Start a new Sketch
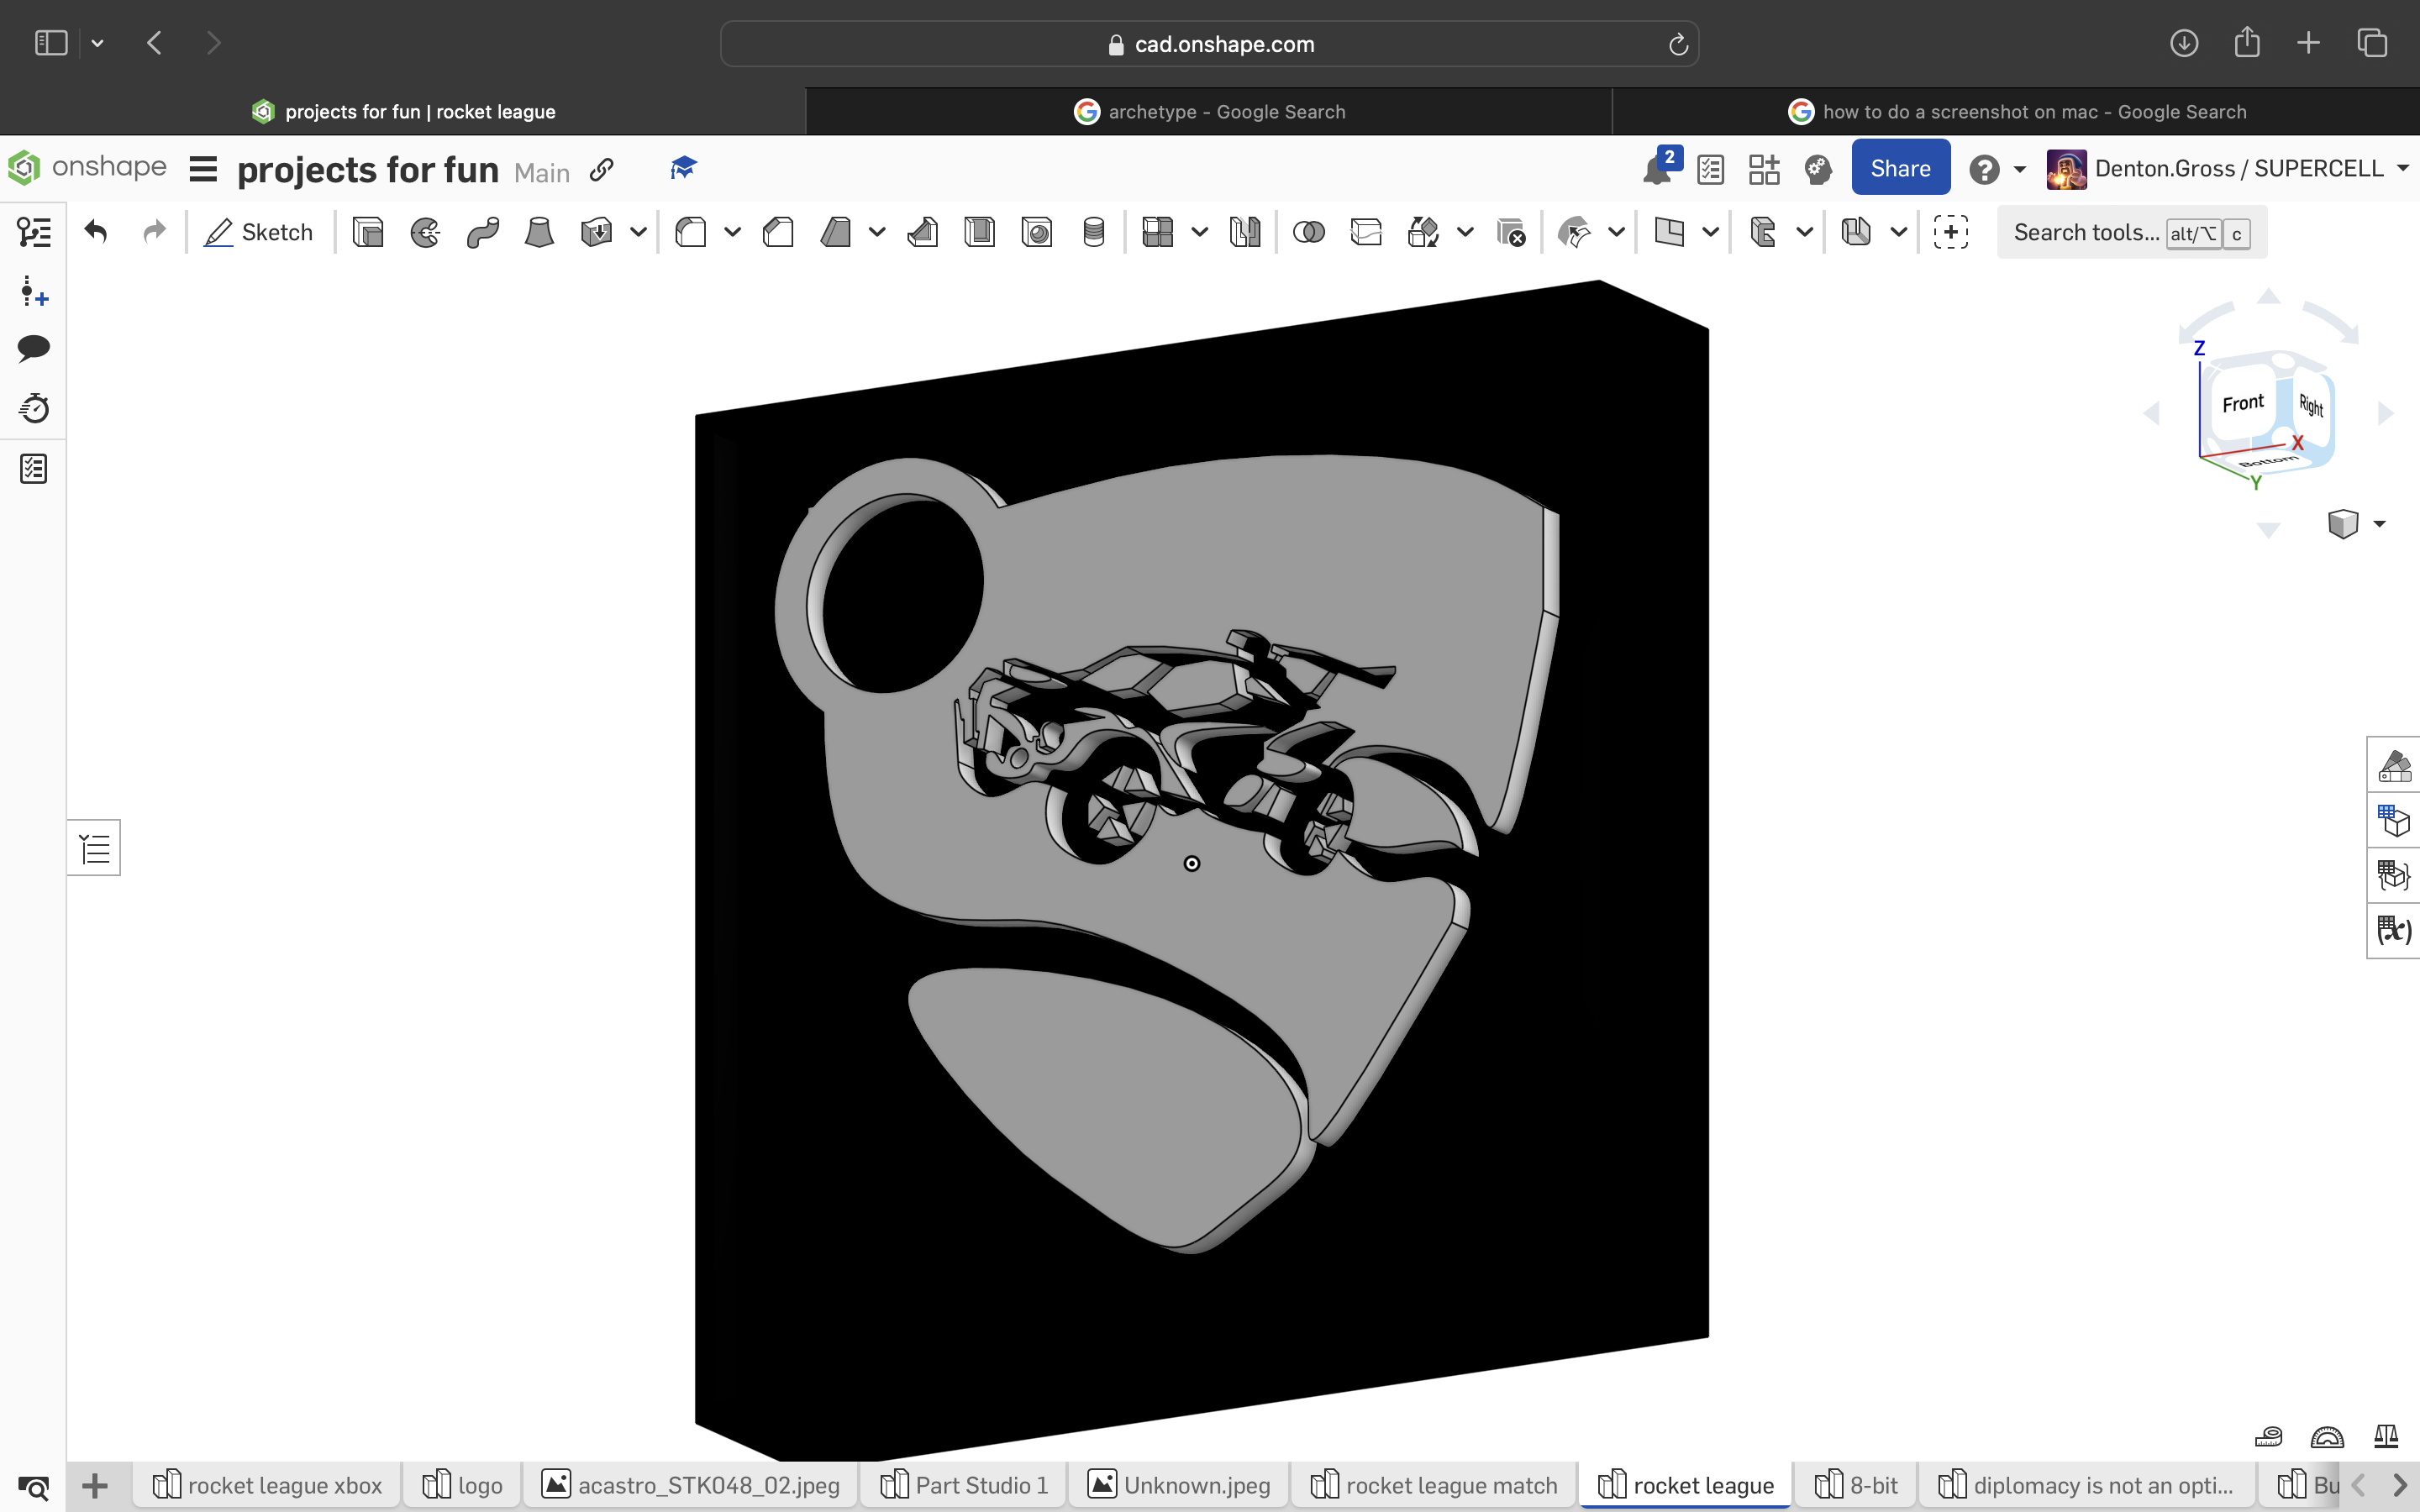Screen dimensions: 2420x1512 [x=259, y=232]
